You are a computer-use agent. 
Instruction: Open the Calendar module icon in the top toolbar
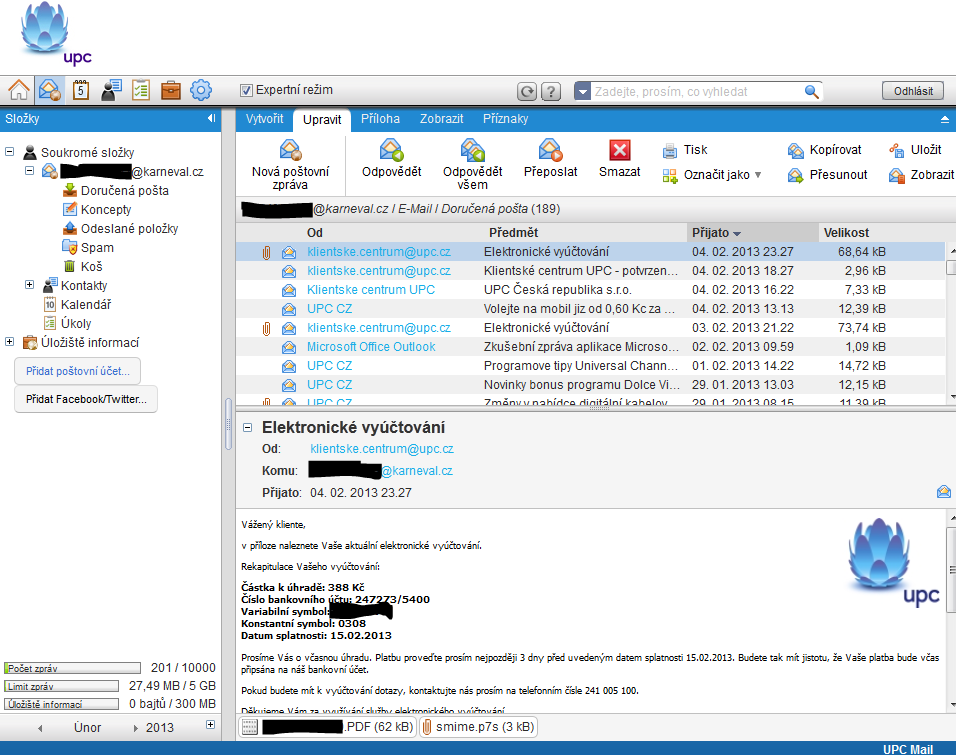(x=80, y=90)
